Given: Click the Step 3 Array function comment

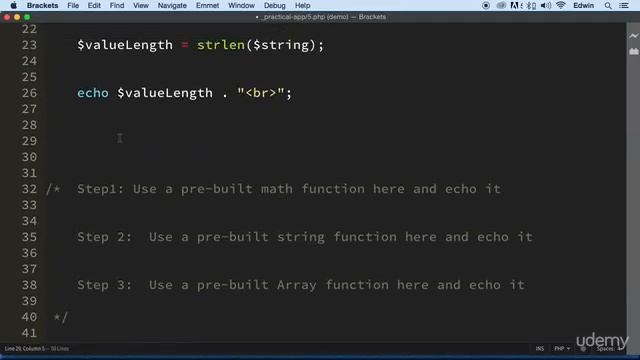Looking at the screenshot, I should pyautogui.click(x=301, y=285).
